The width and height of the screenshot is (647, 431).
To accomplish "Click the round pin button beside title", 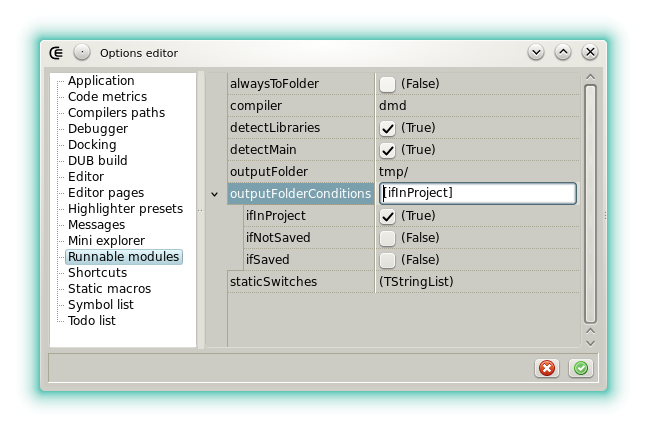I will [x=82, y=52].
